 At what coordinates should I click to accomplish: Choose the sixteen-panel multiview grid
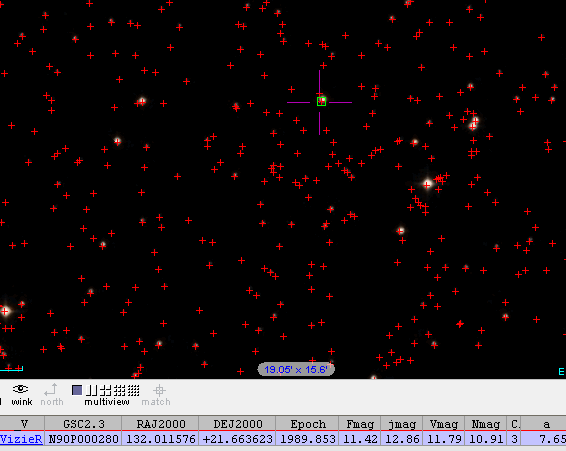click(x=134, y=390)
